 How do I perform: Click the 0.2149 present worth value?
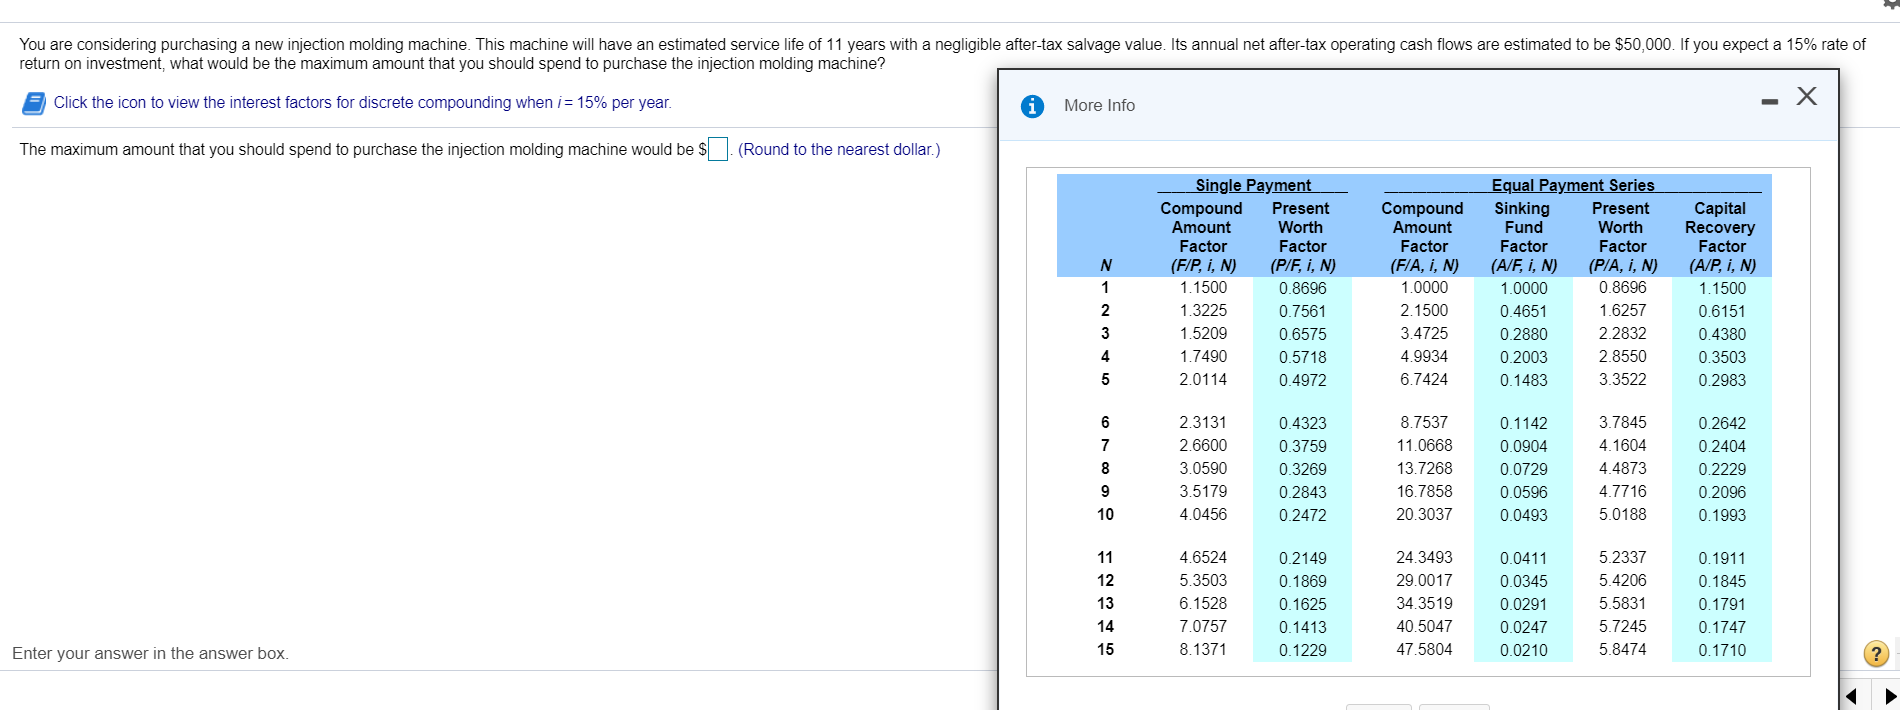click(x=1303, y=559)
